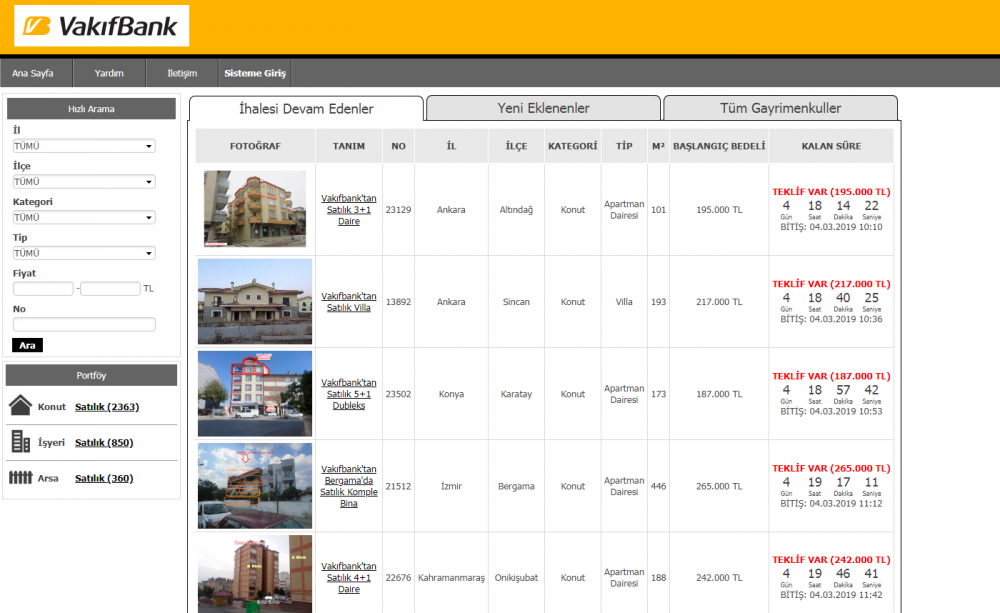Click the Hızlı Arama panel header
The image size is (1000, 613).
(91, 108)
